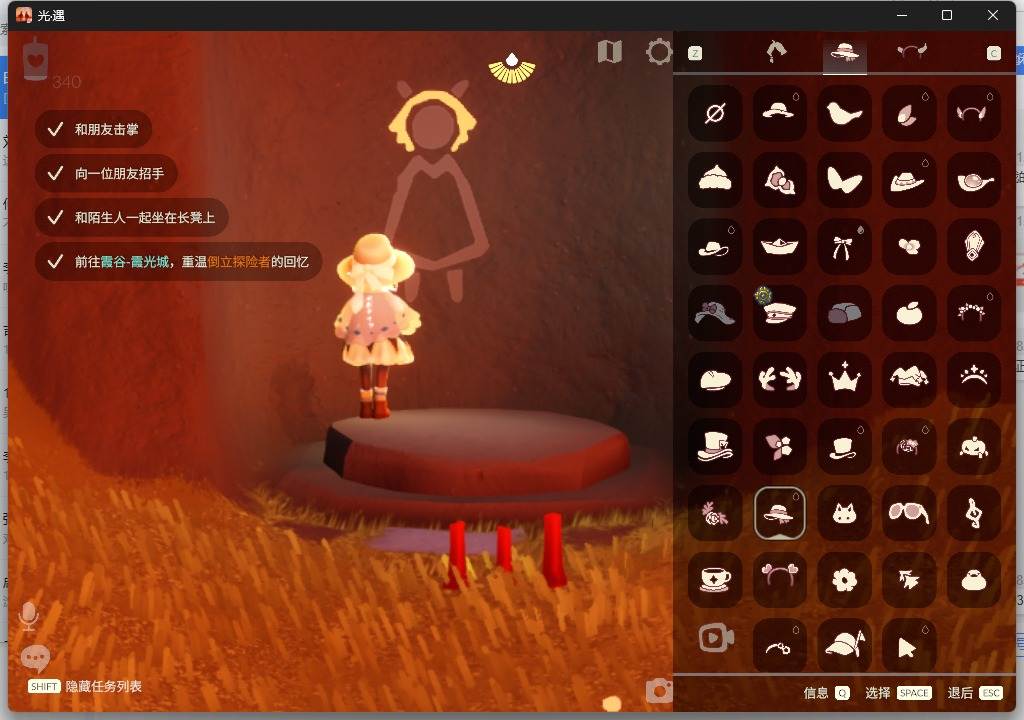Image resolution: width=1024 pixels, height=720 pixels.
Task: Choose the sunglasses accessory
Action: pyautogui.click(x=909, y=513)
